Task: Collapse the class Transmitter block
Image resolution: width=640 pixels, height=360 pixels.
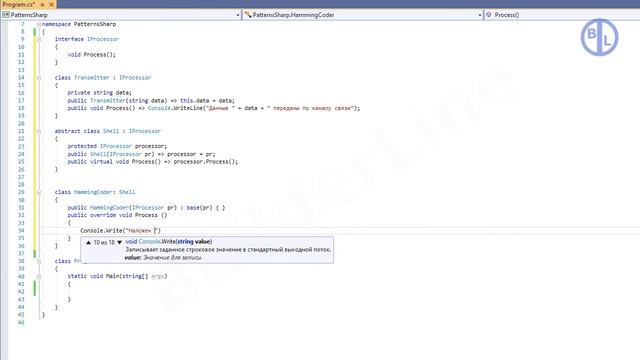Action: [39, 78]
